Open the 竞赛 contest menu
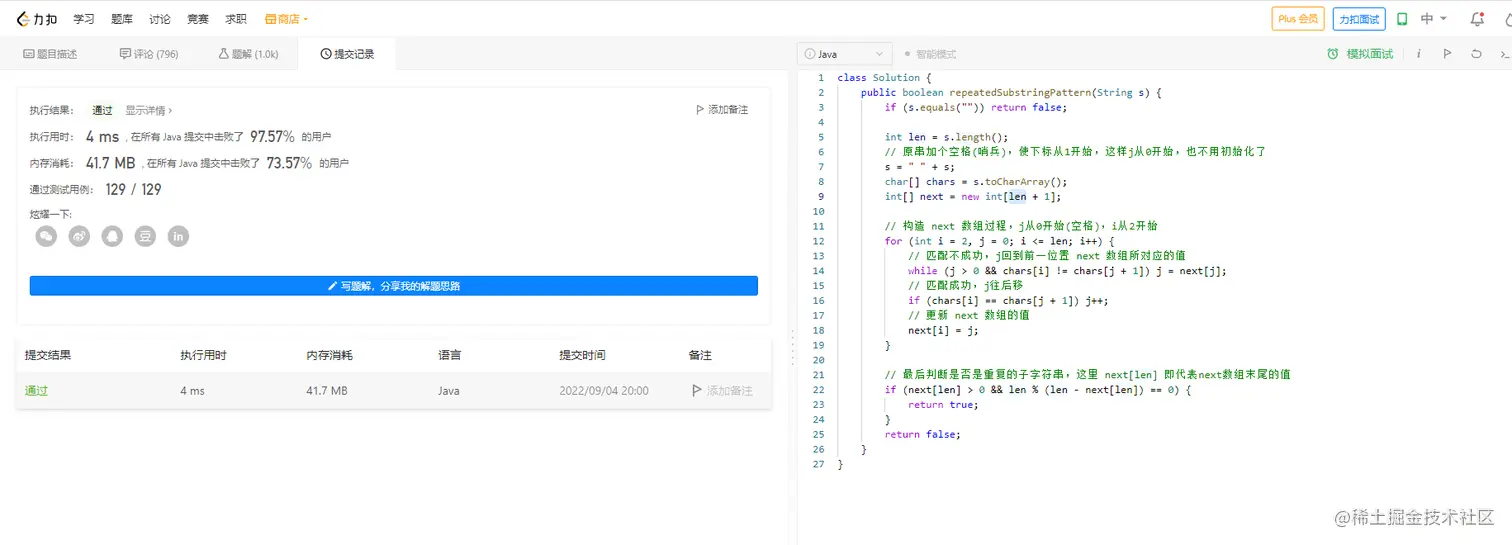Screen dimensions: 1512x545 [198, 19]
